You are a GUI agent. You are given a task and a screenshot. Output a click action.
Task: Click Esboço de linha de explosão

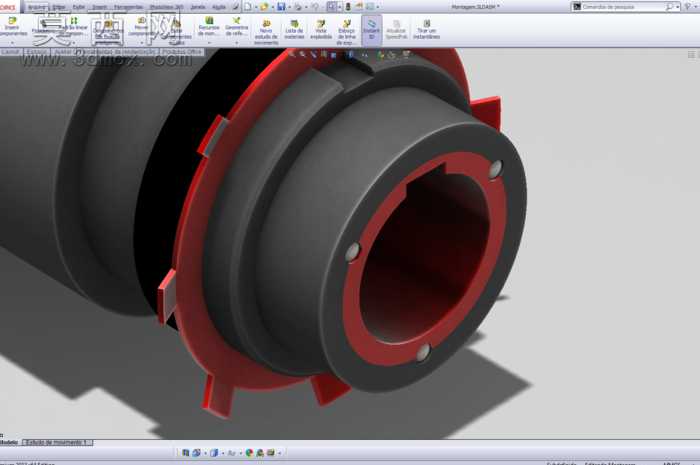tap(346, 31)
